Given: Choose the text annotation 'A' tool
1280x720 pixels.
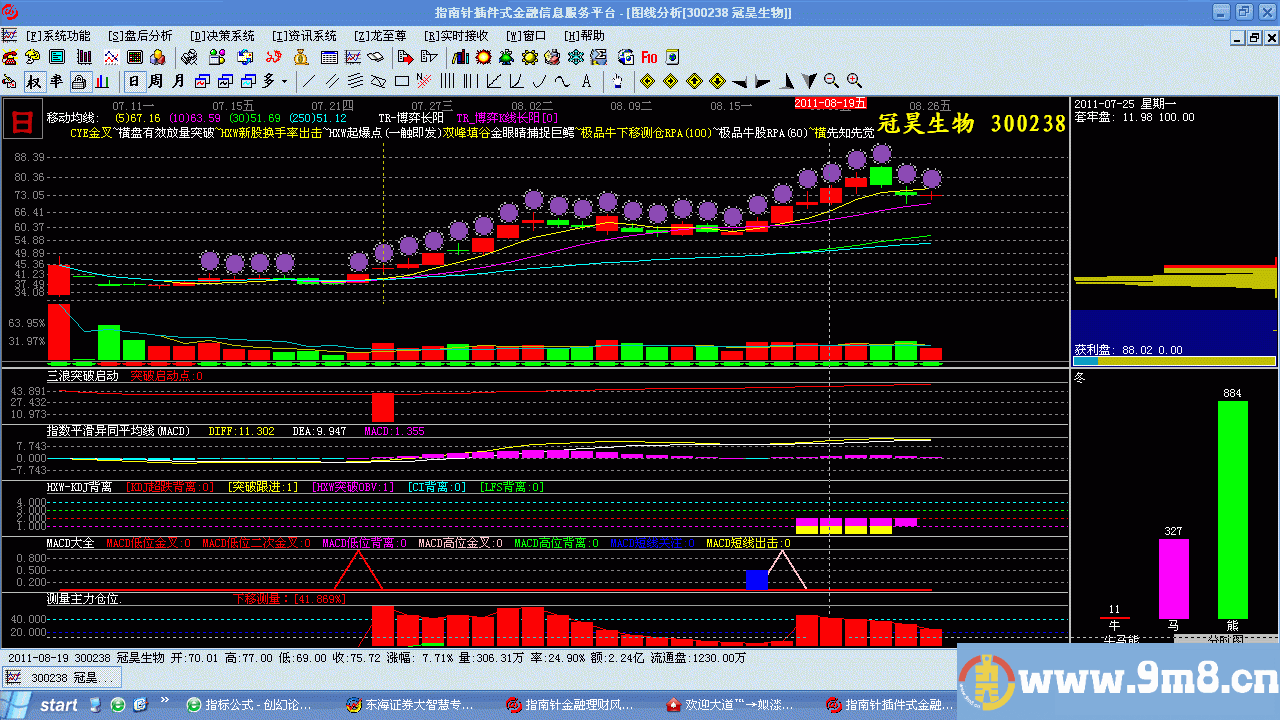Looking at the screenshot, I should [586, 81].
